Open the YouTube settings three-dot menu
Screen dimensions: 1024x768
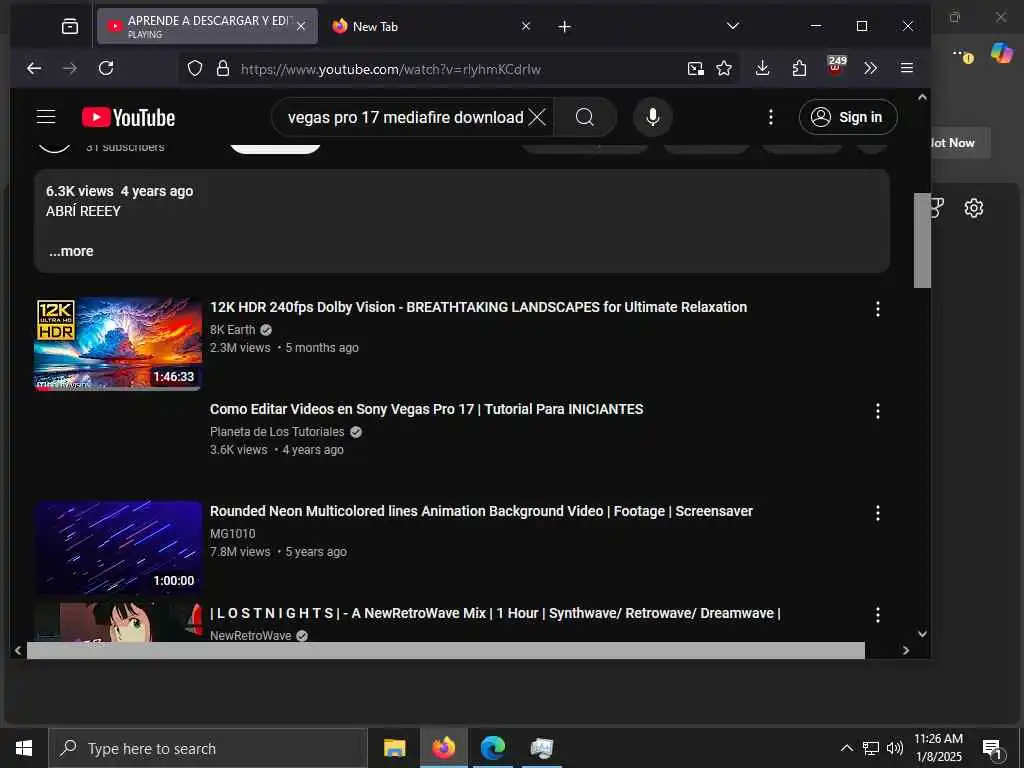click(771, 117)
